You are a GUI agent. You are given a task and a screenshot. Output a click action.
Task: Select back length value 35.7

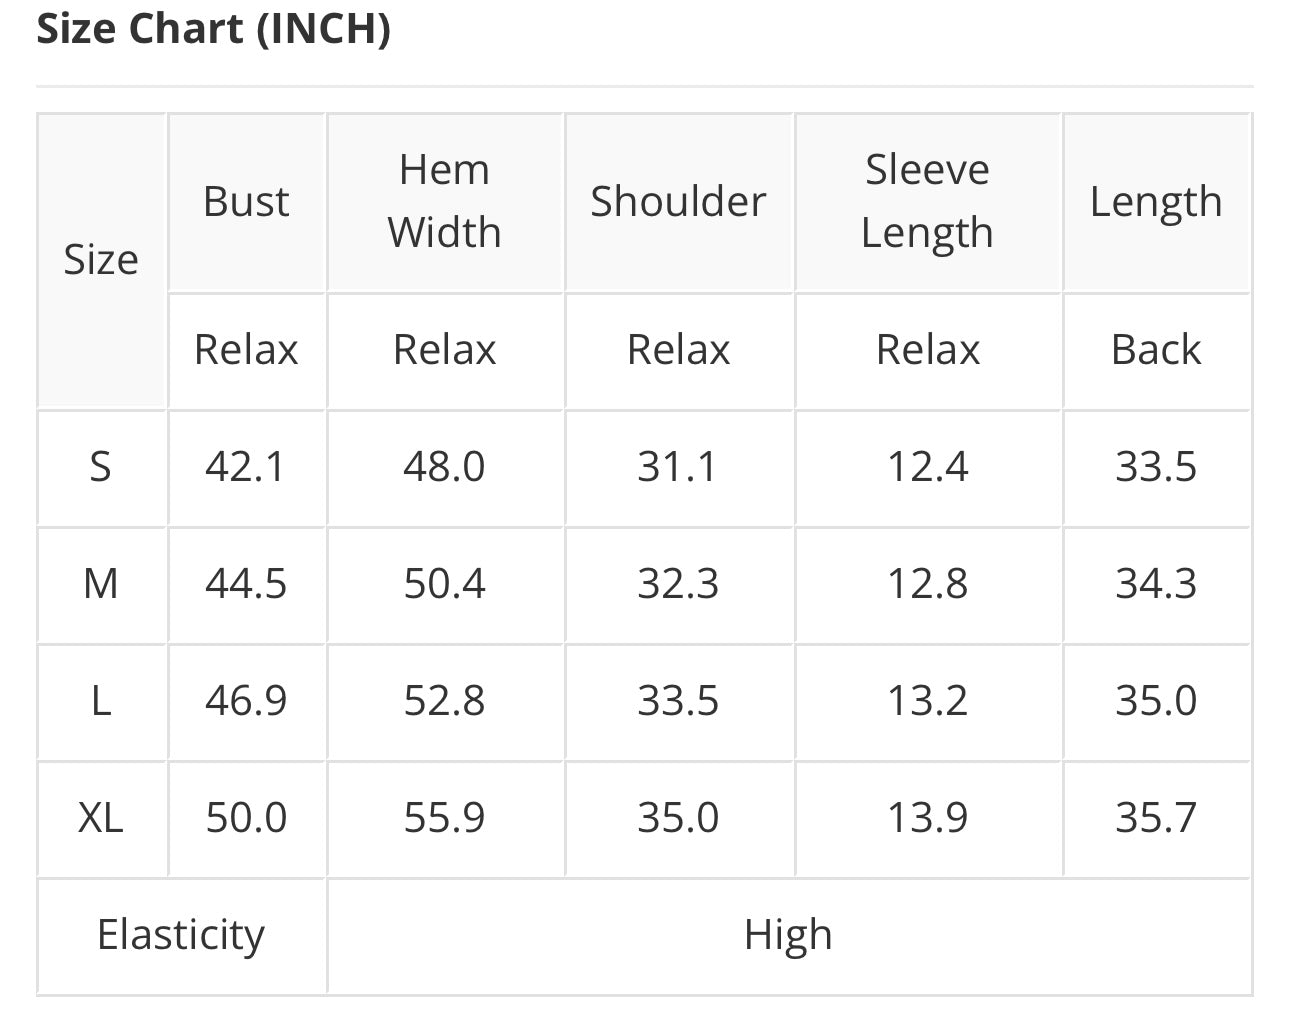click(1155, 818)
